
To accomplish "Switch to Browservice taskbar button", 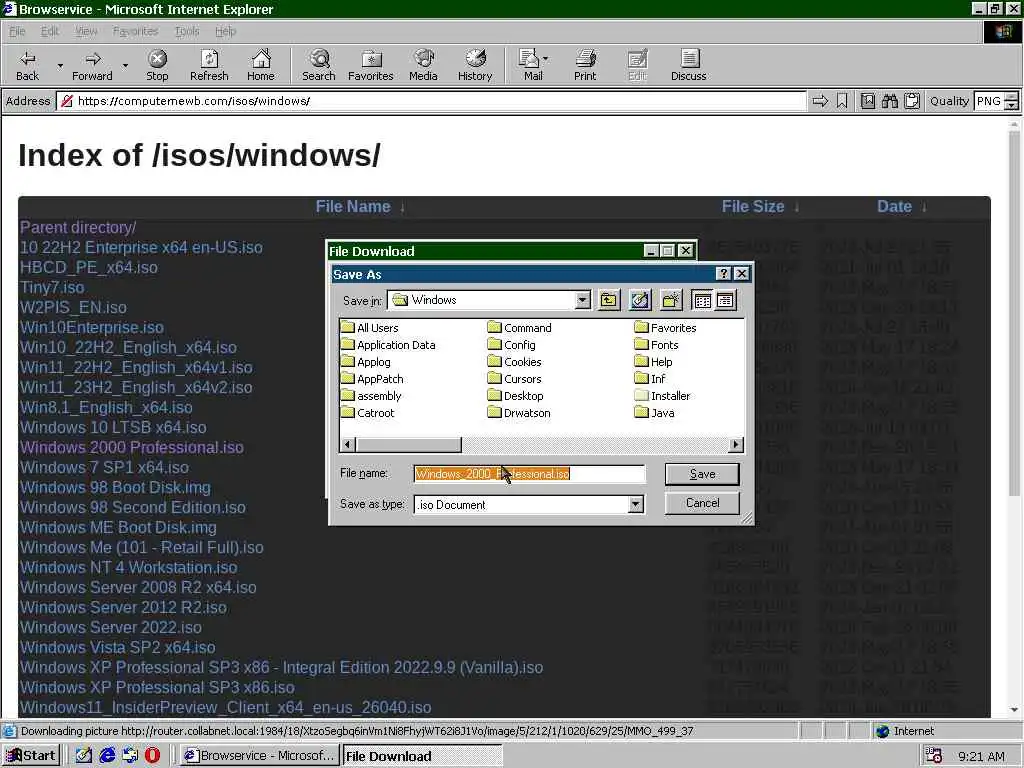I will tap(259, 756).
